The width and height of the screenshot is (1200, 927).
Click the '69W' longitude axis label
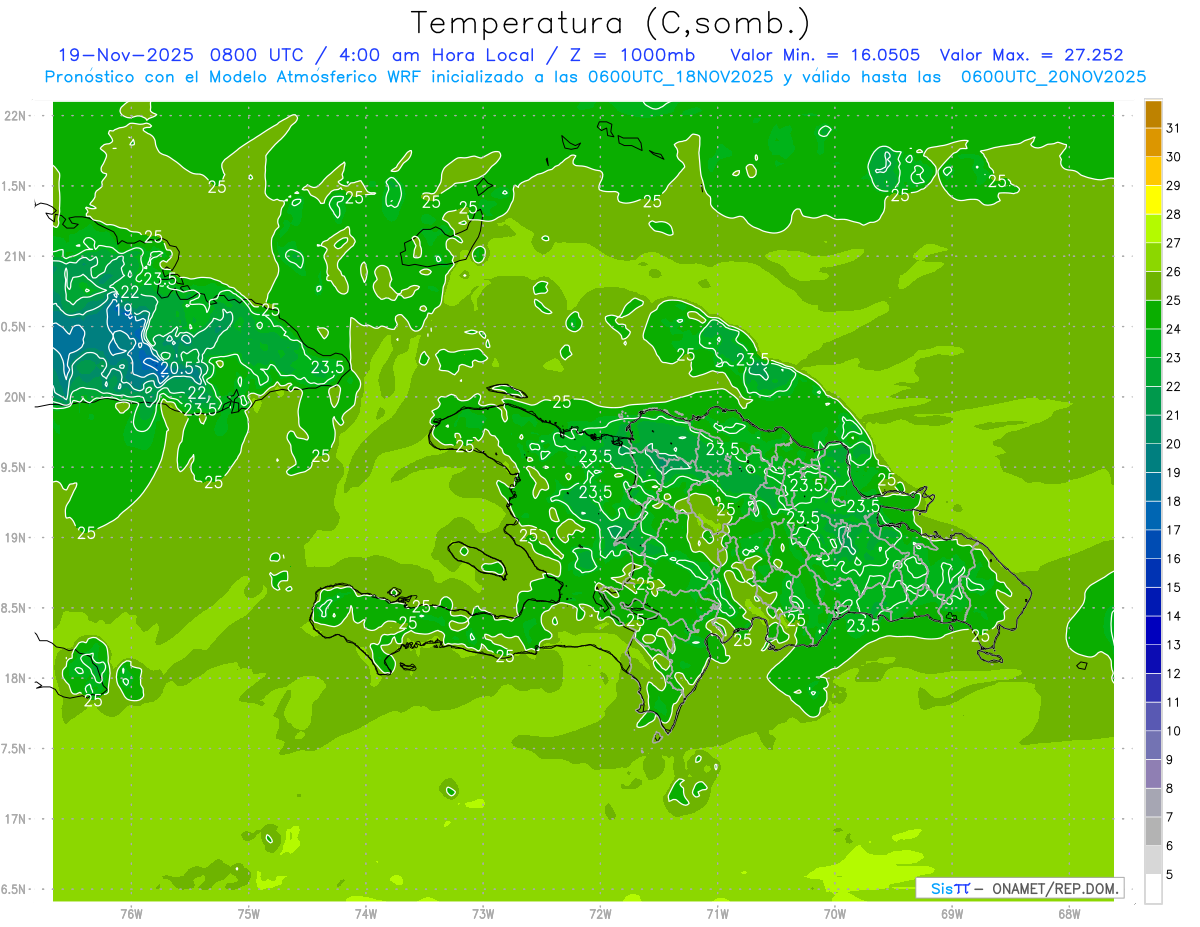952,914
